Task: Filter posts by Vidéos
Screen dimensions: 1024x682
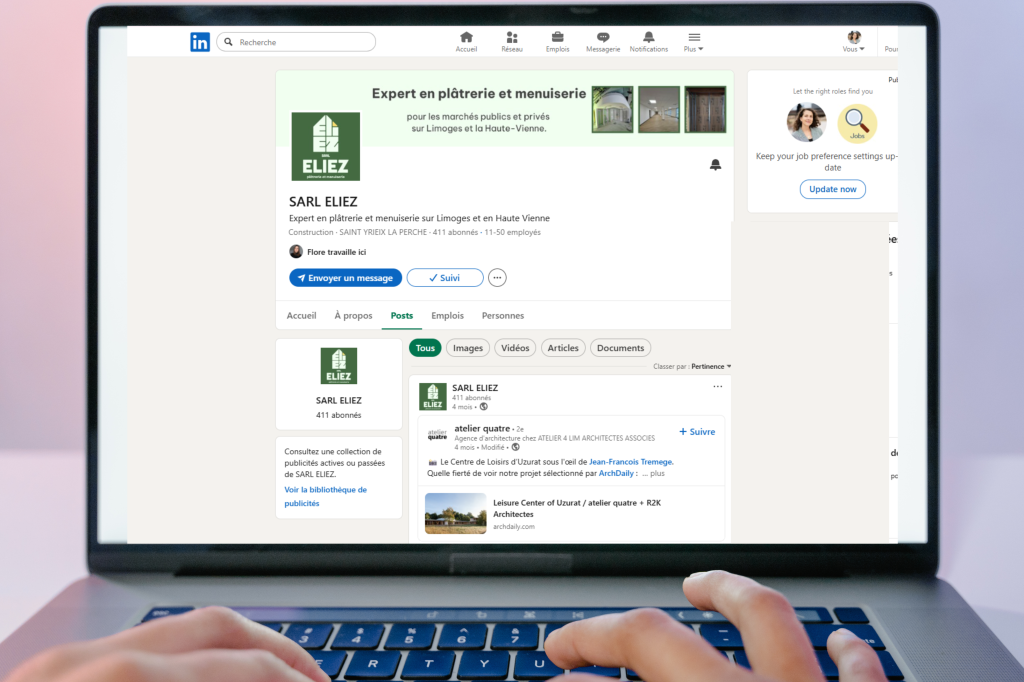Action: 515,348
